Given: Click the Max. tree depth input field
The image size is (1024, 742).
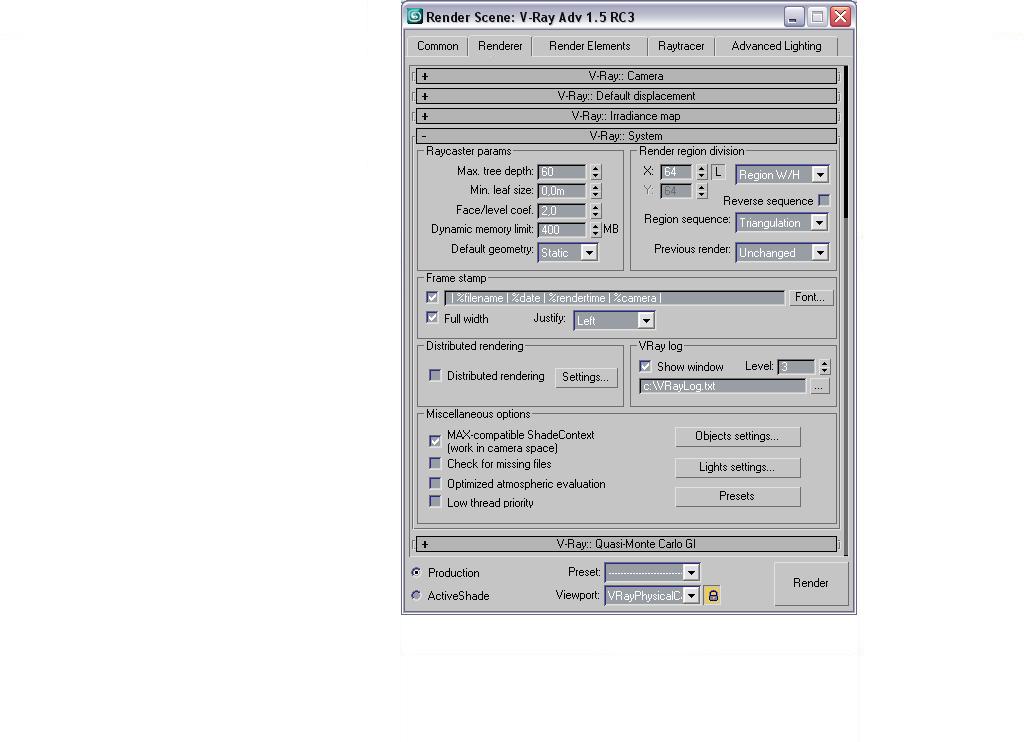Looking at the screenshot, I should pyautogui.click(x=562, y=172).
